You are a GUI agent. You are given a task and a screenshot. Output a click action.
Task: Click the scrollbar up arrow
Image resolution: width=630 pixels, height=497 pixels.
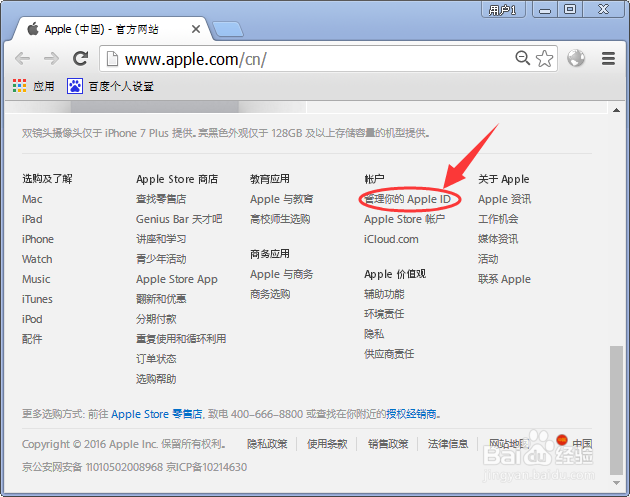pyautogui.click(x=616, y=110)
